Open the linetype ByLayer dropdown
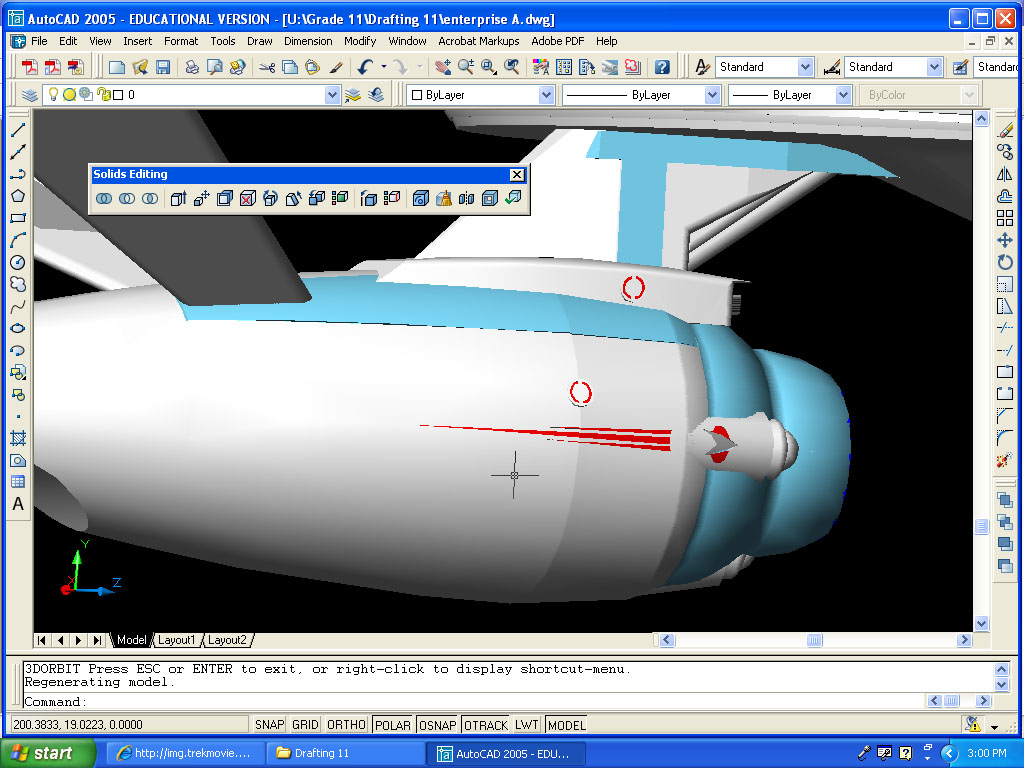Screen dimensions: 1024x768 click(712, 95)
